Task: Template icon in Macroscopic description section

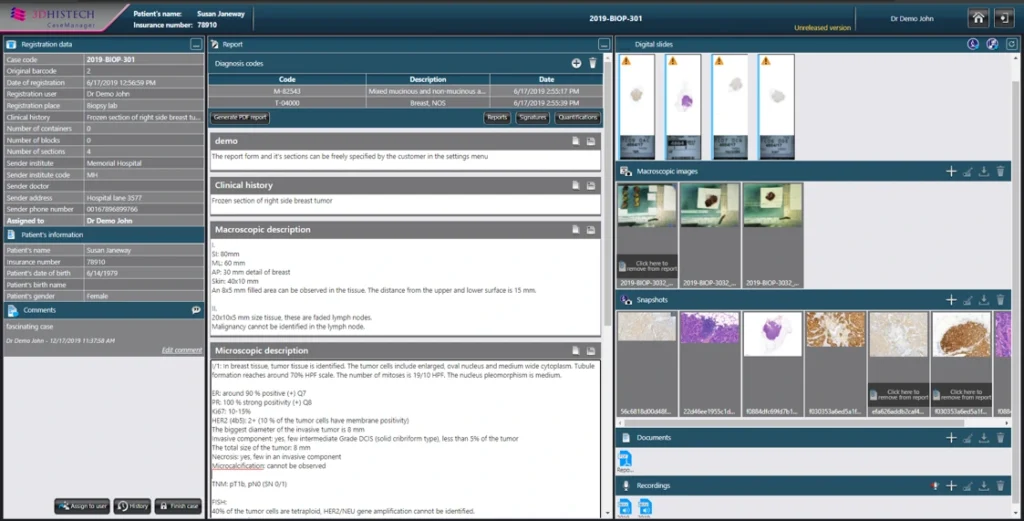Action: tap(575, 230)
